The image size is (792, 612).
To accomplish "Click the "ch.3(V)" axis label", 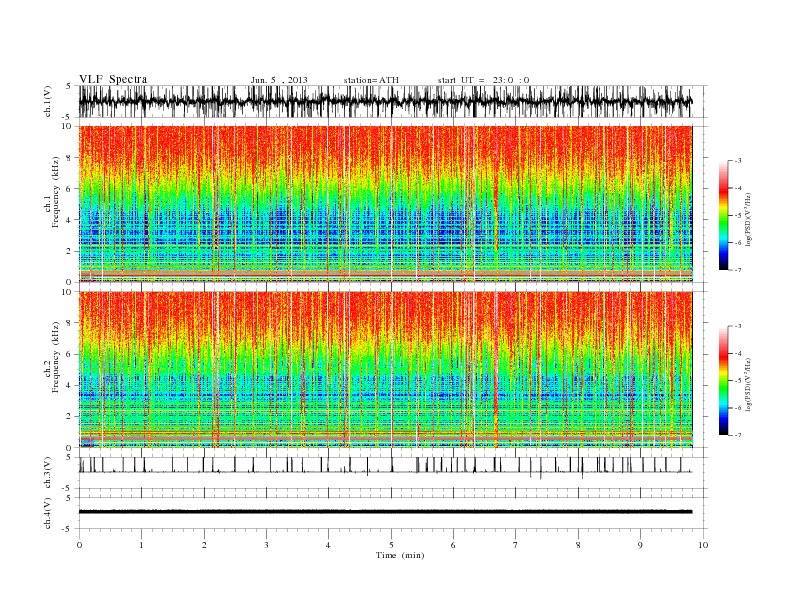I will [x=47, y=472].
